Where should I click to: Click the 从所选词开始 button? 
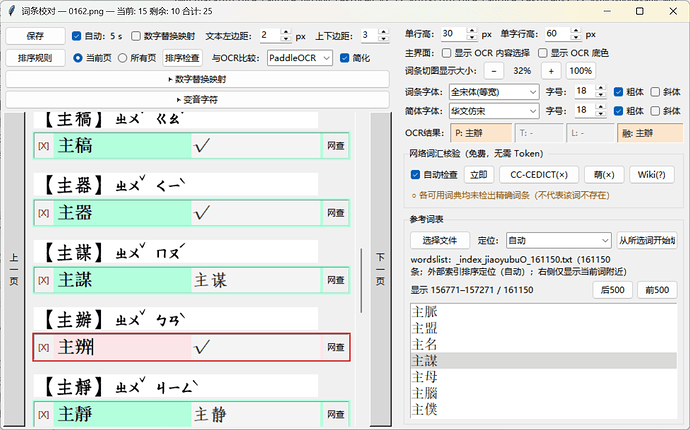point(647,241)
